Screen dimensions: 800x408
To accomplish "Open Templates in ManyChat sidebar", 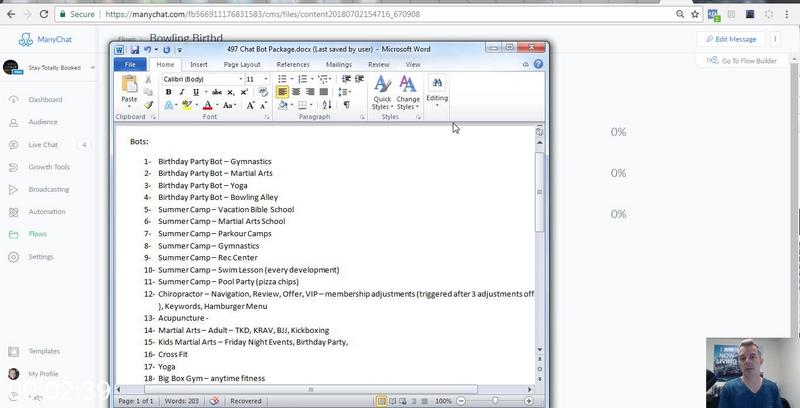I will 44,351.
